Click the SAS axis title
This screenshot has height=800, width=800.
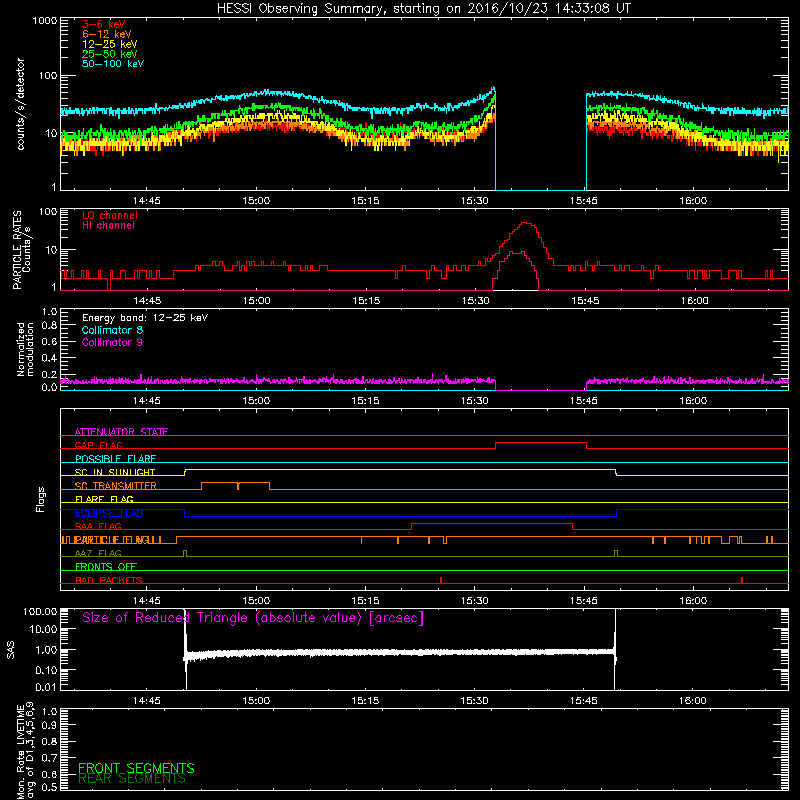pyautogui.click(x=10, y=650)
